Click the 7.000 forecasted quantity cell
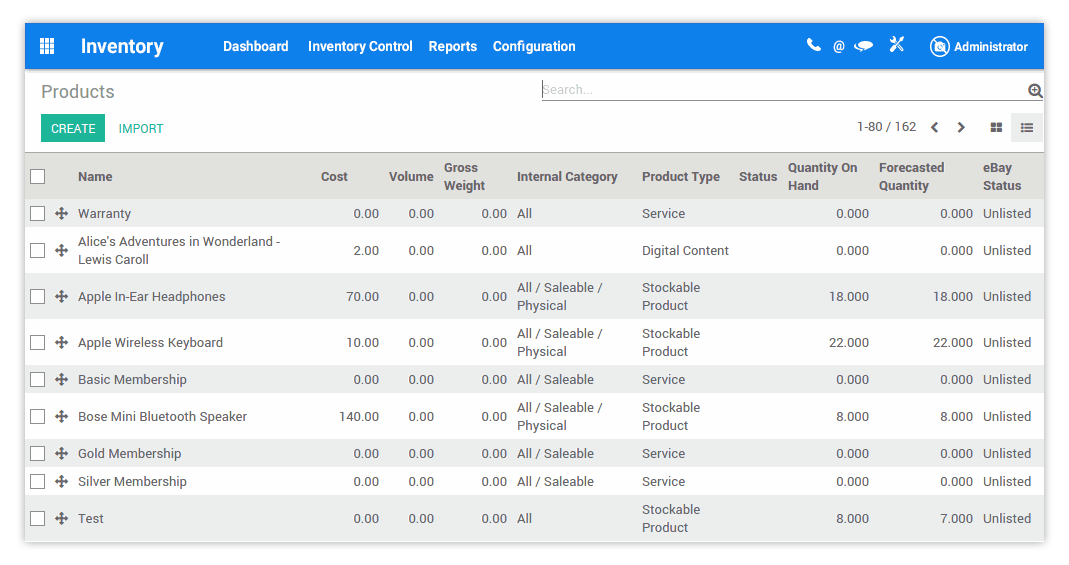The image size is (1069, 565). [956, 518]
